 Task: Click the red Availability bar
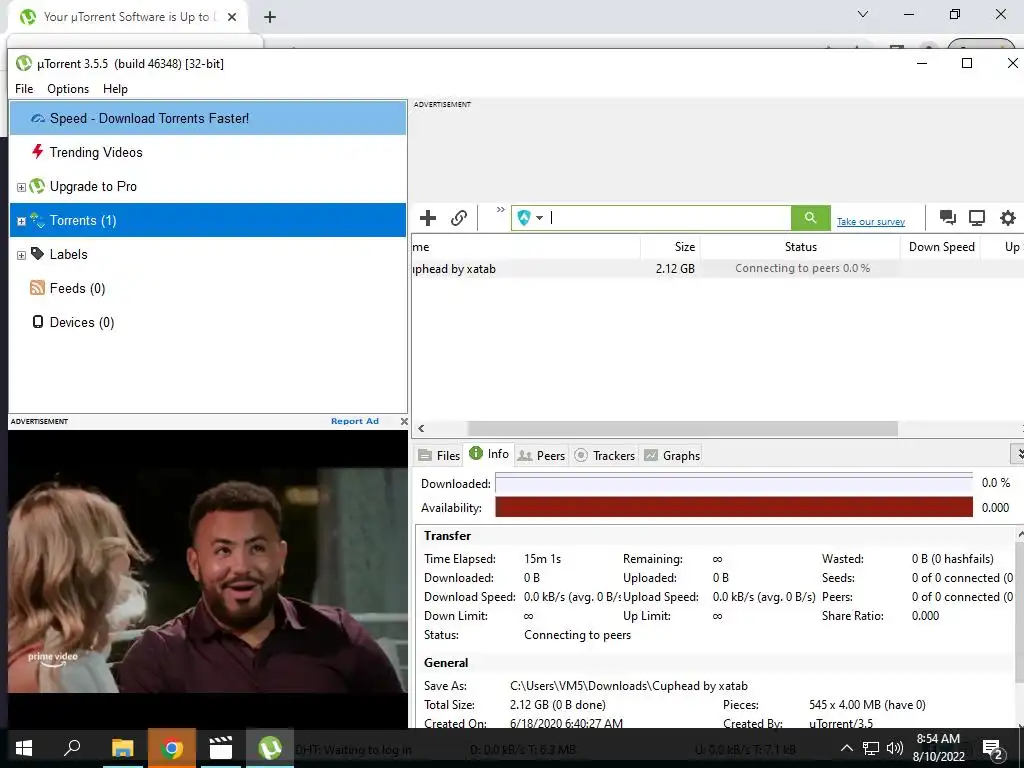(x=733, y=507)
